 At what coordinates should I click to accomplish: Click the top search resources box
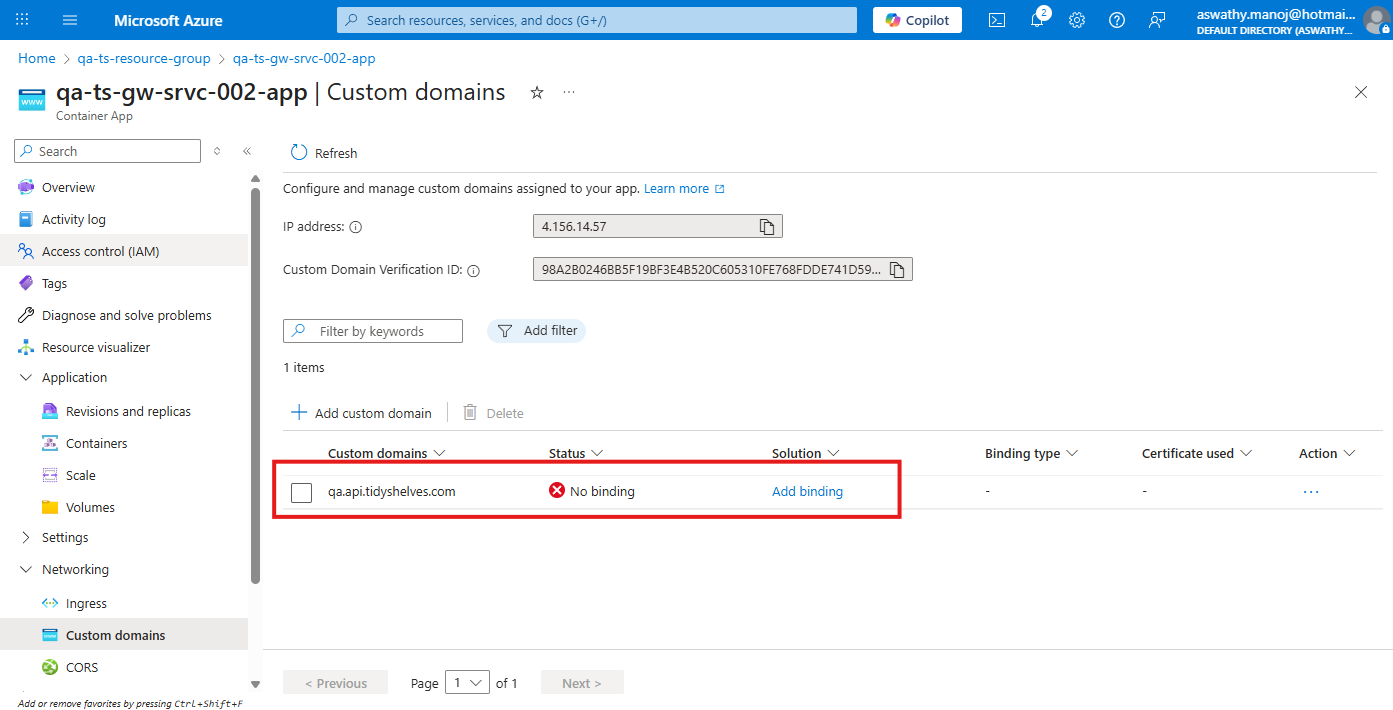pos(597,20)
